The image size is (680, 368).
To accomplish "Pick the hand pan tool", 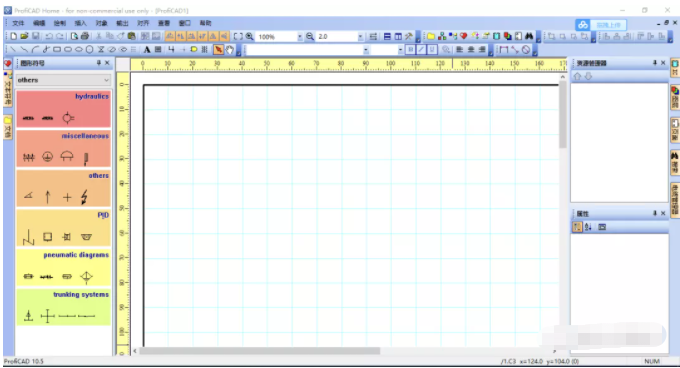I will [229, 50].
